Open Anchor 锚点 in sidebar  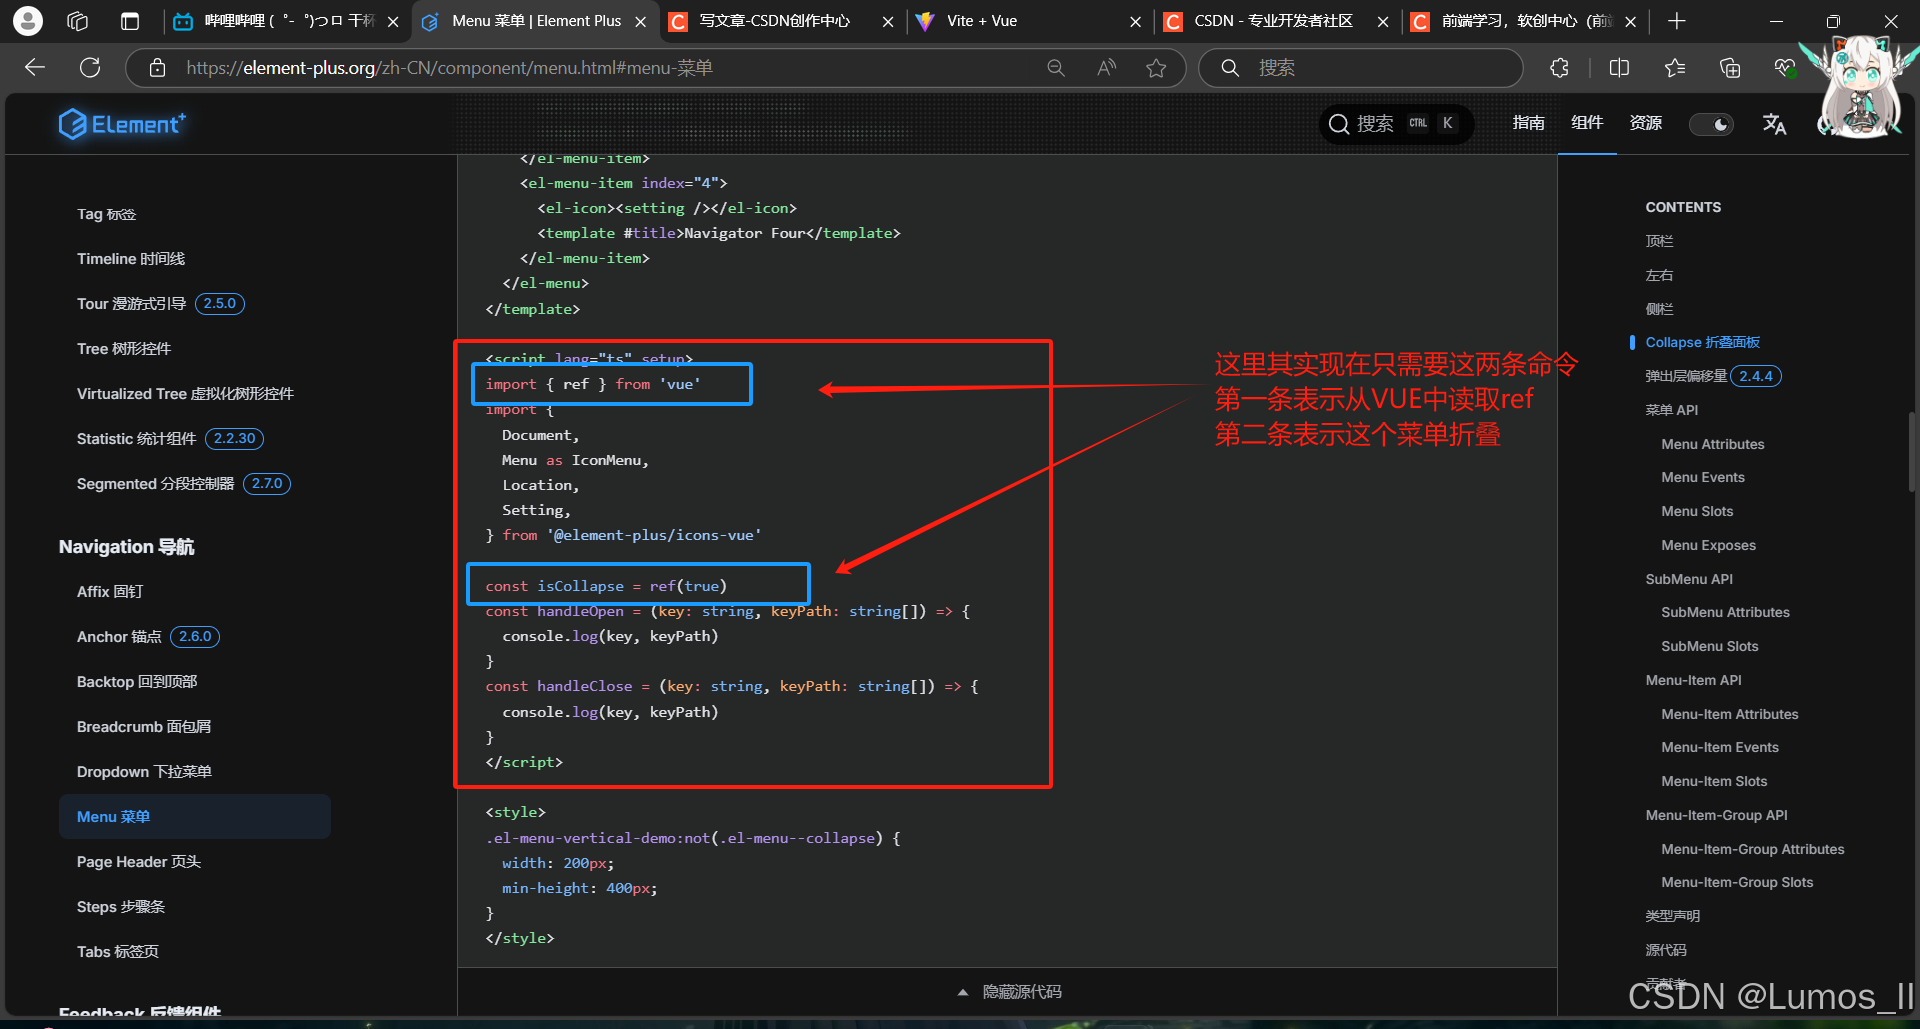click(119, 637)
